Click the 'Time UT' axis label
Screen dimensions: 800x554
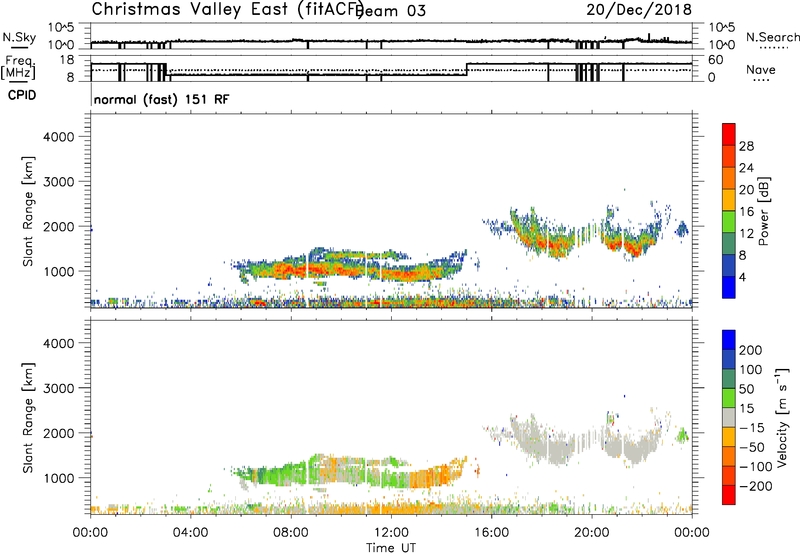391,548
